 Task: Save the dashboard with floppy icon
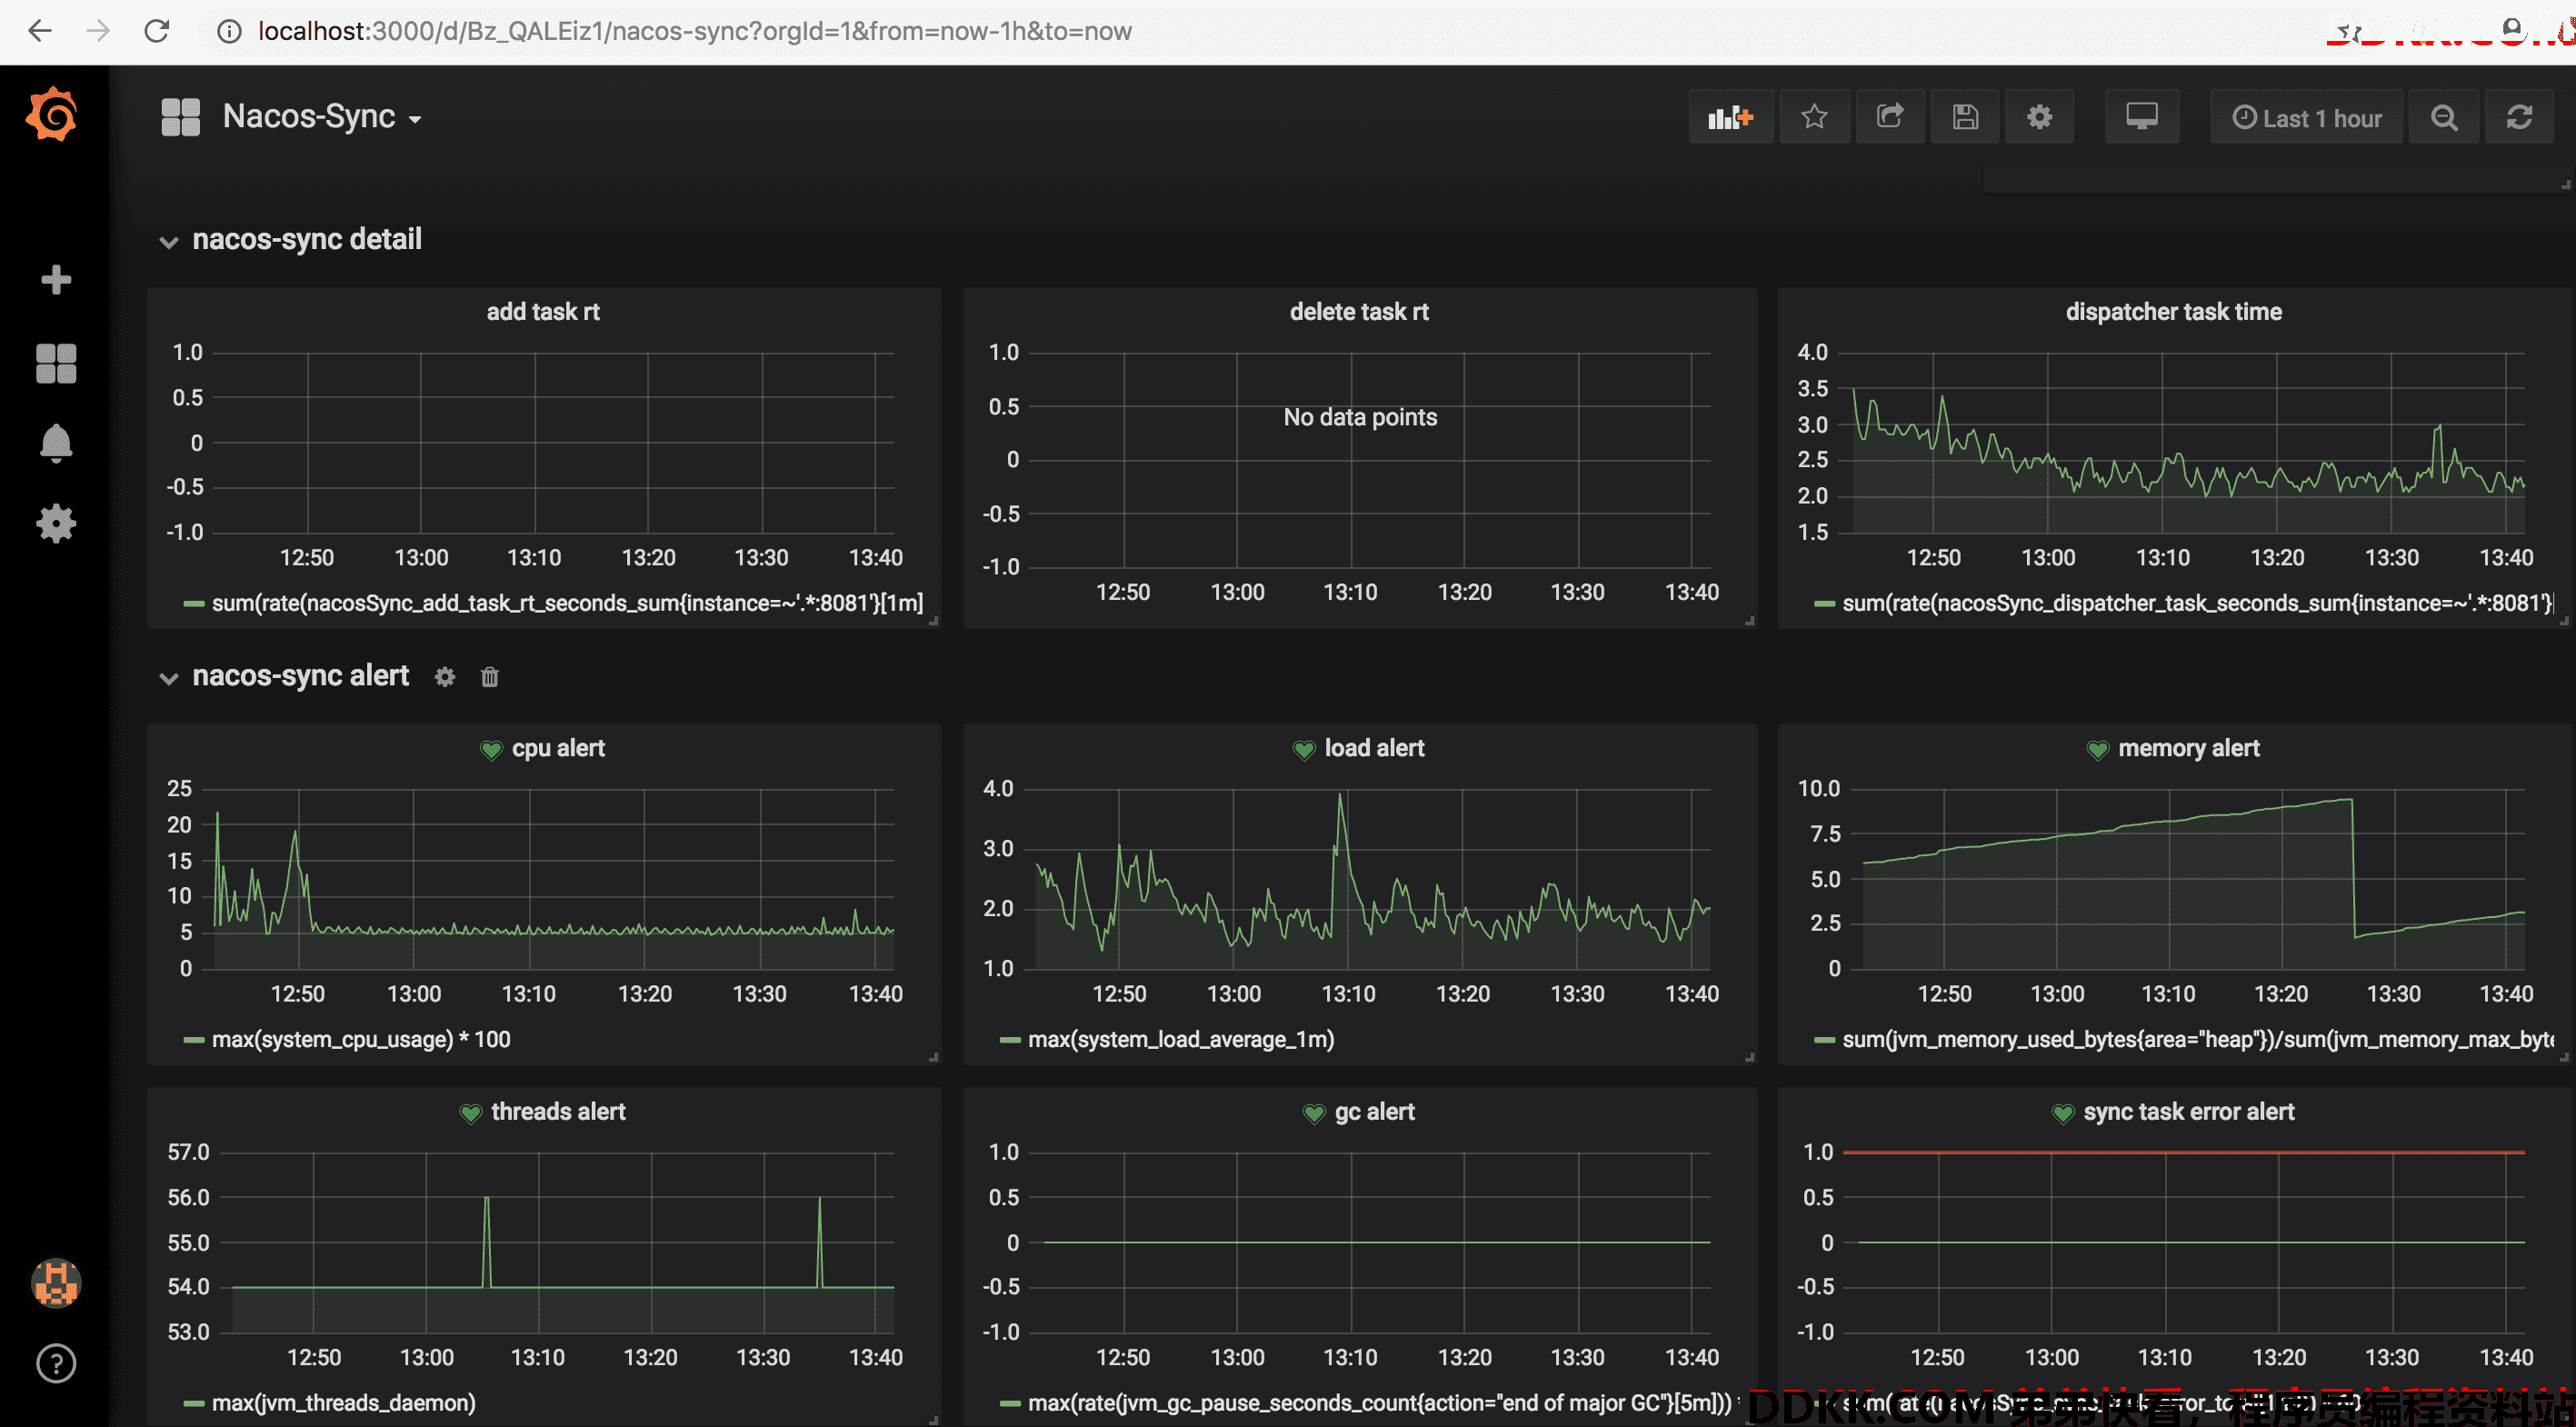[1965, 118]
